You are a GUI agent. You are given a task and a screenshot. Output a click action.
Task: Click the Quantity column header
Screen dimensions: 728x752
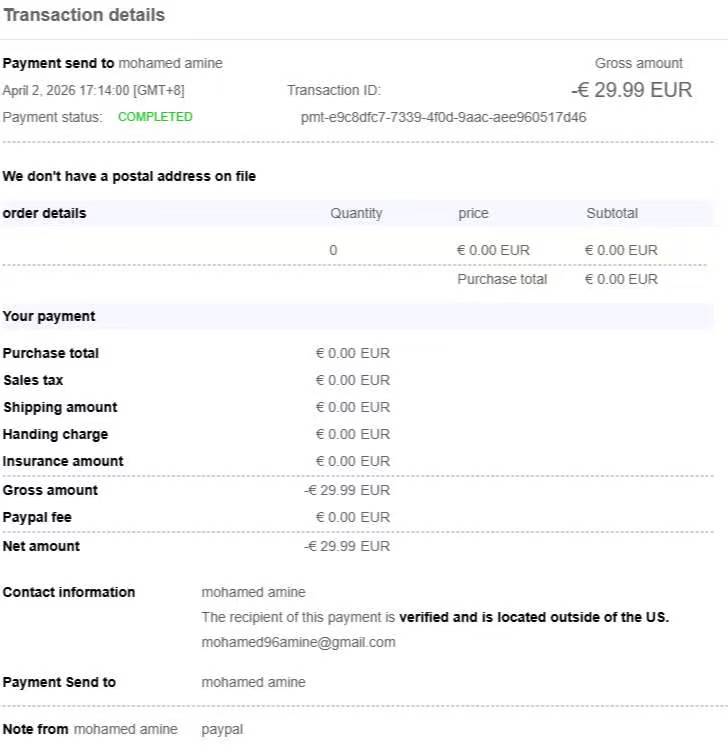point(356,213)
